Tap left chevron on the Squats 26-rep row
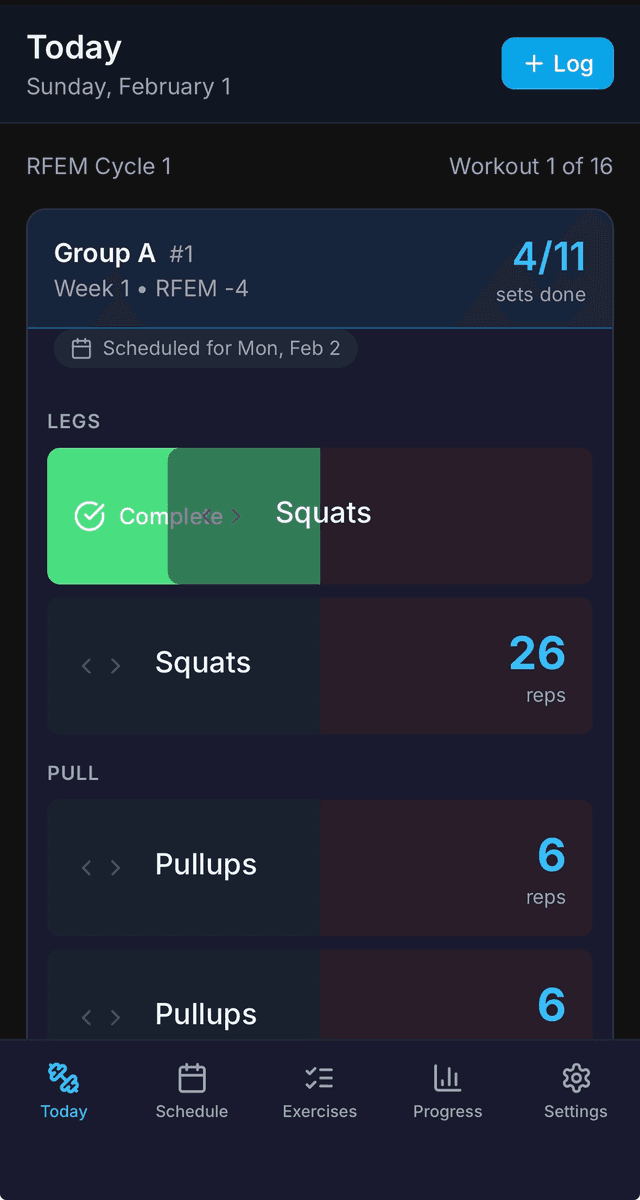 [86, 665]
